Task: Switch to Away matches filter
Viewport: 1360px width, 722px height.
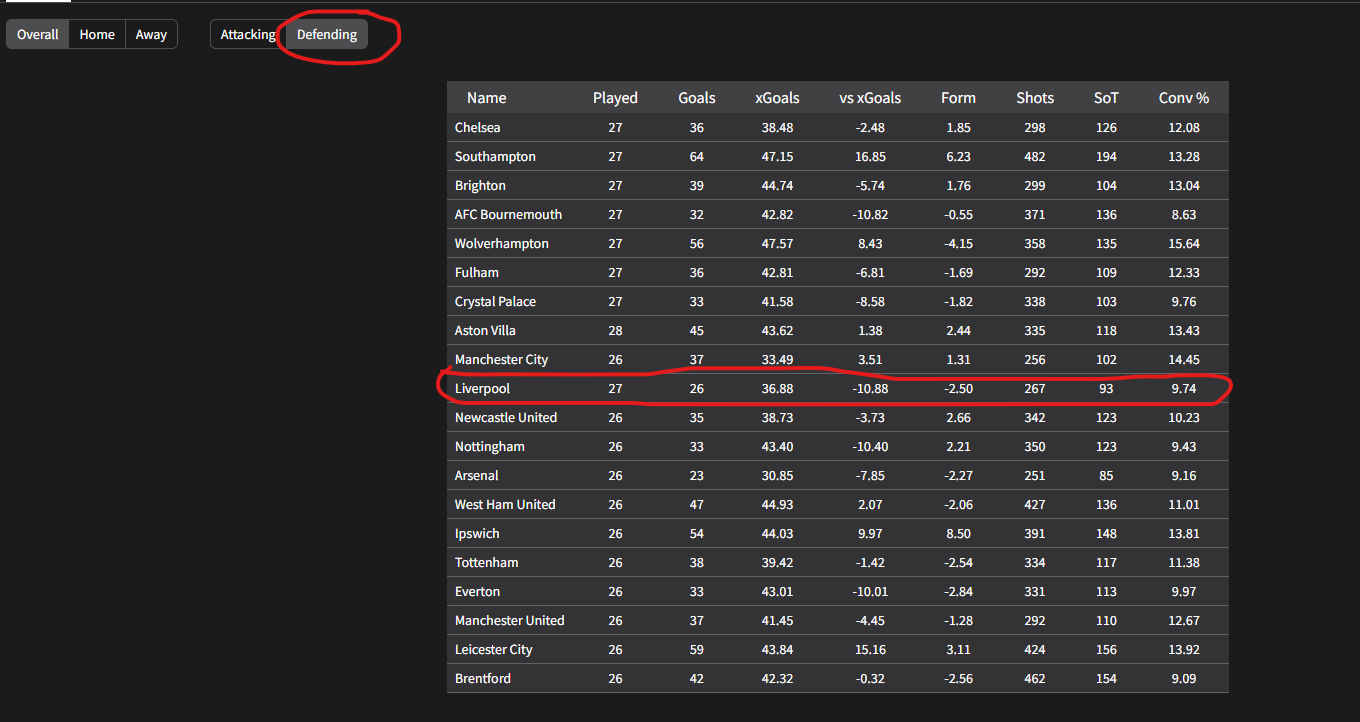Action: (x=151, y=34)
